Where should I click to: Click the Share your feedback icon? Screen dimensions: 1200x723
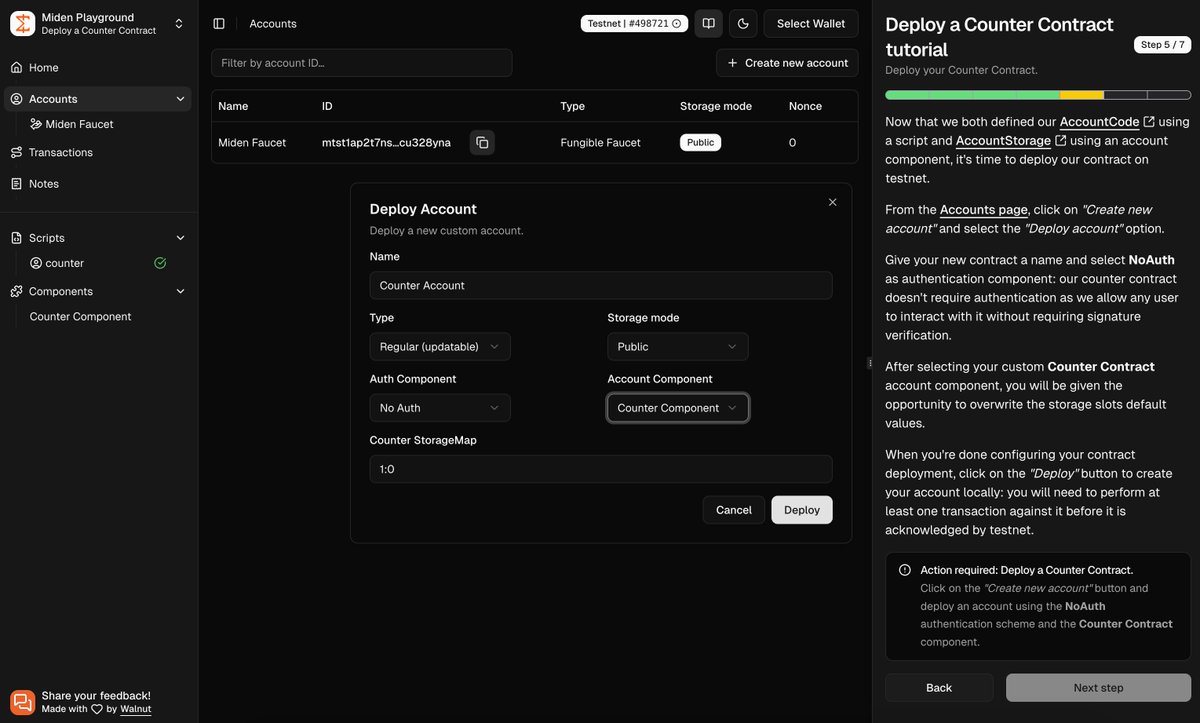point(22,702)
